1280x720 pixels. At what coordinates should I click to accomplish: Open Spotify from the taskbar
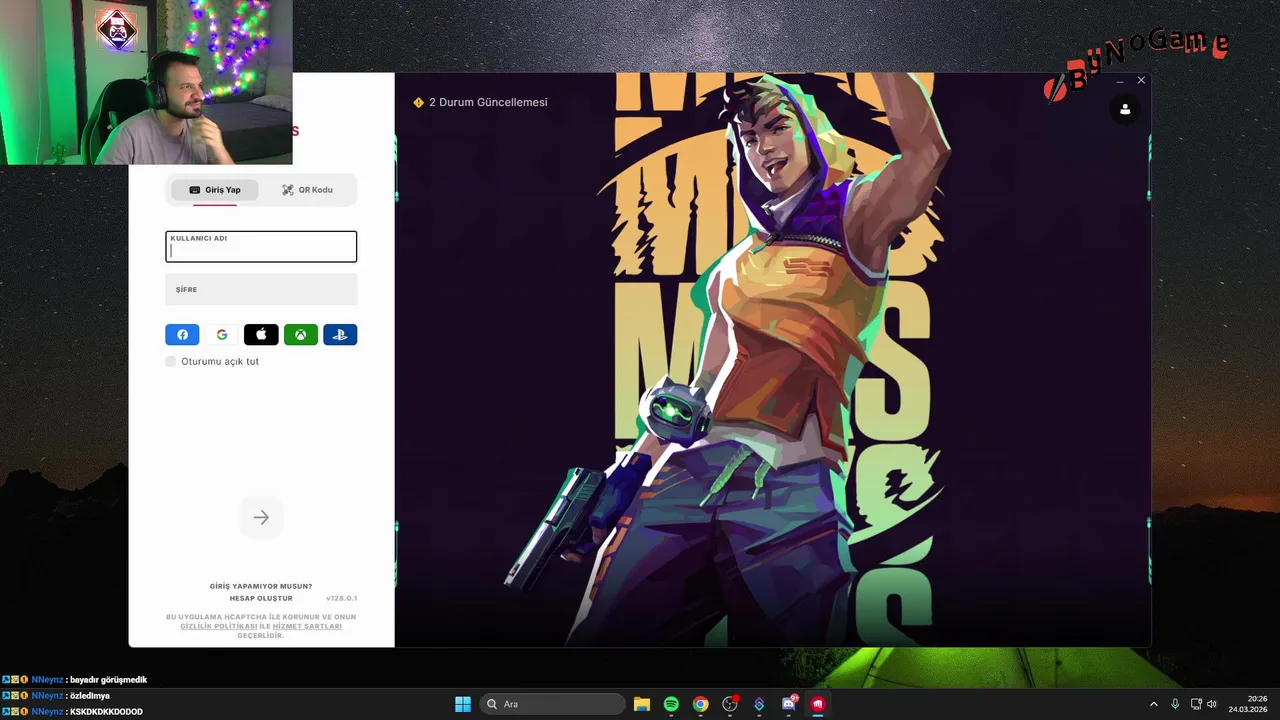click(x=671, y=704)
